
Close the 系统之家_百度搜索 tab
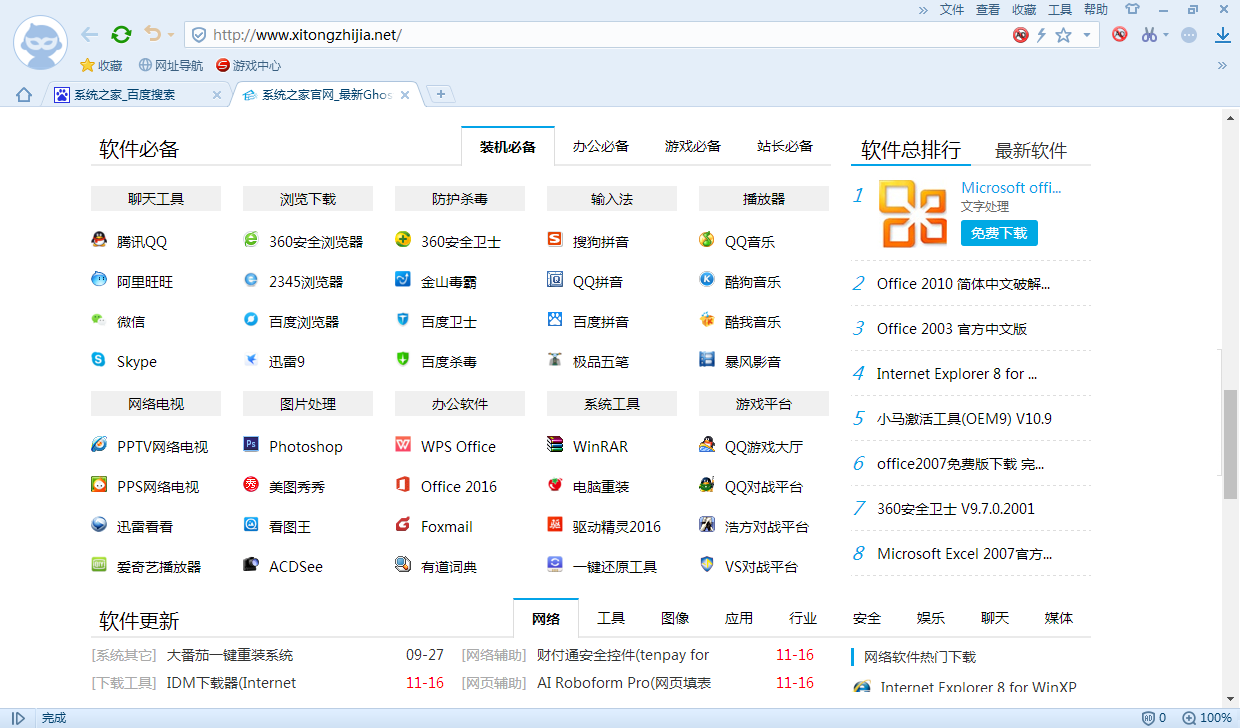[217, 95]
